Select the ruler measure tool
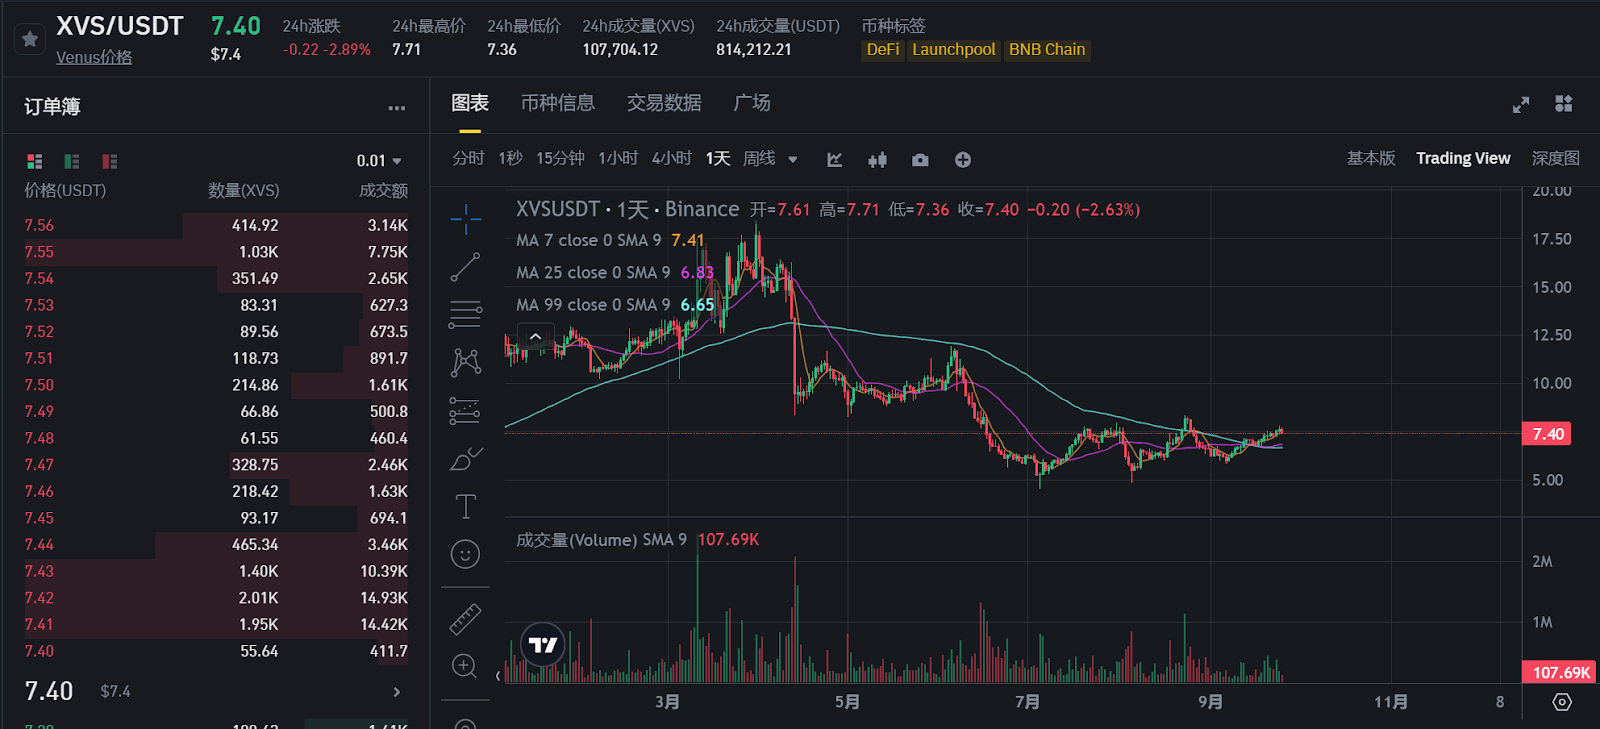 pyautogui.click(x=466, y=620)
